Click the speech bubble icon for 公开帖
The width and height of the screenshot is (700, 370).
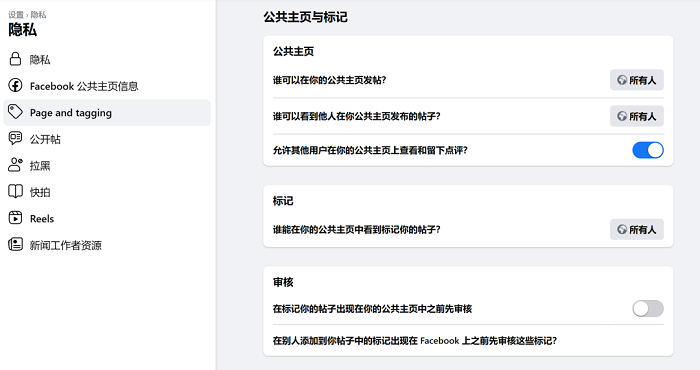pyautogui.click(x=15, y=138)
